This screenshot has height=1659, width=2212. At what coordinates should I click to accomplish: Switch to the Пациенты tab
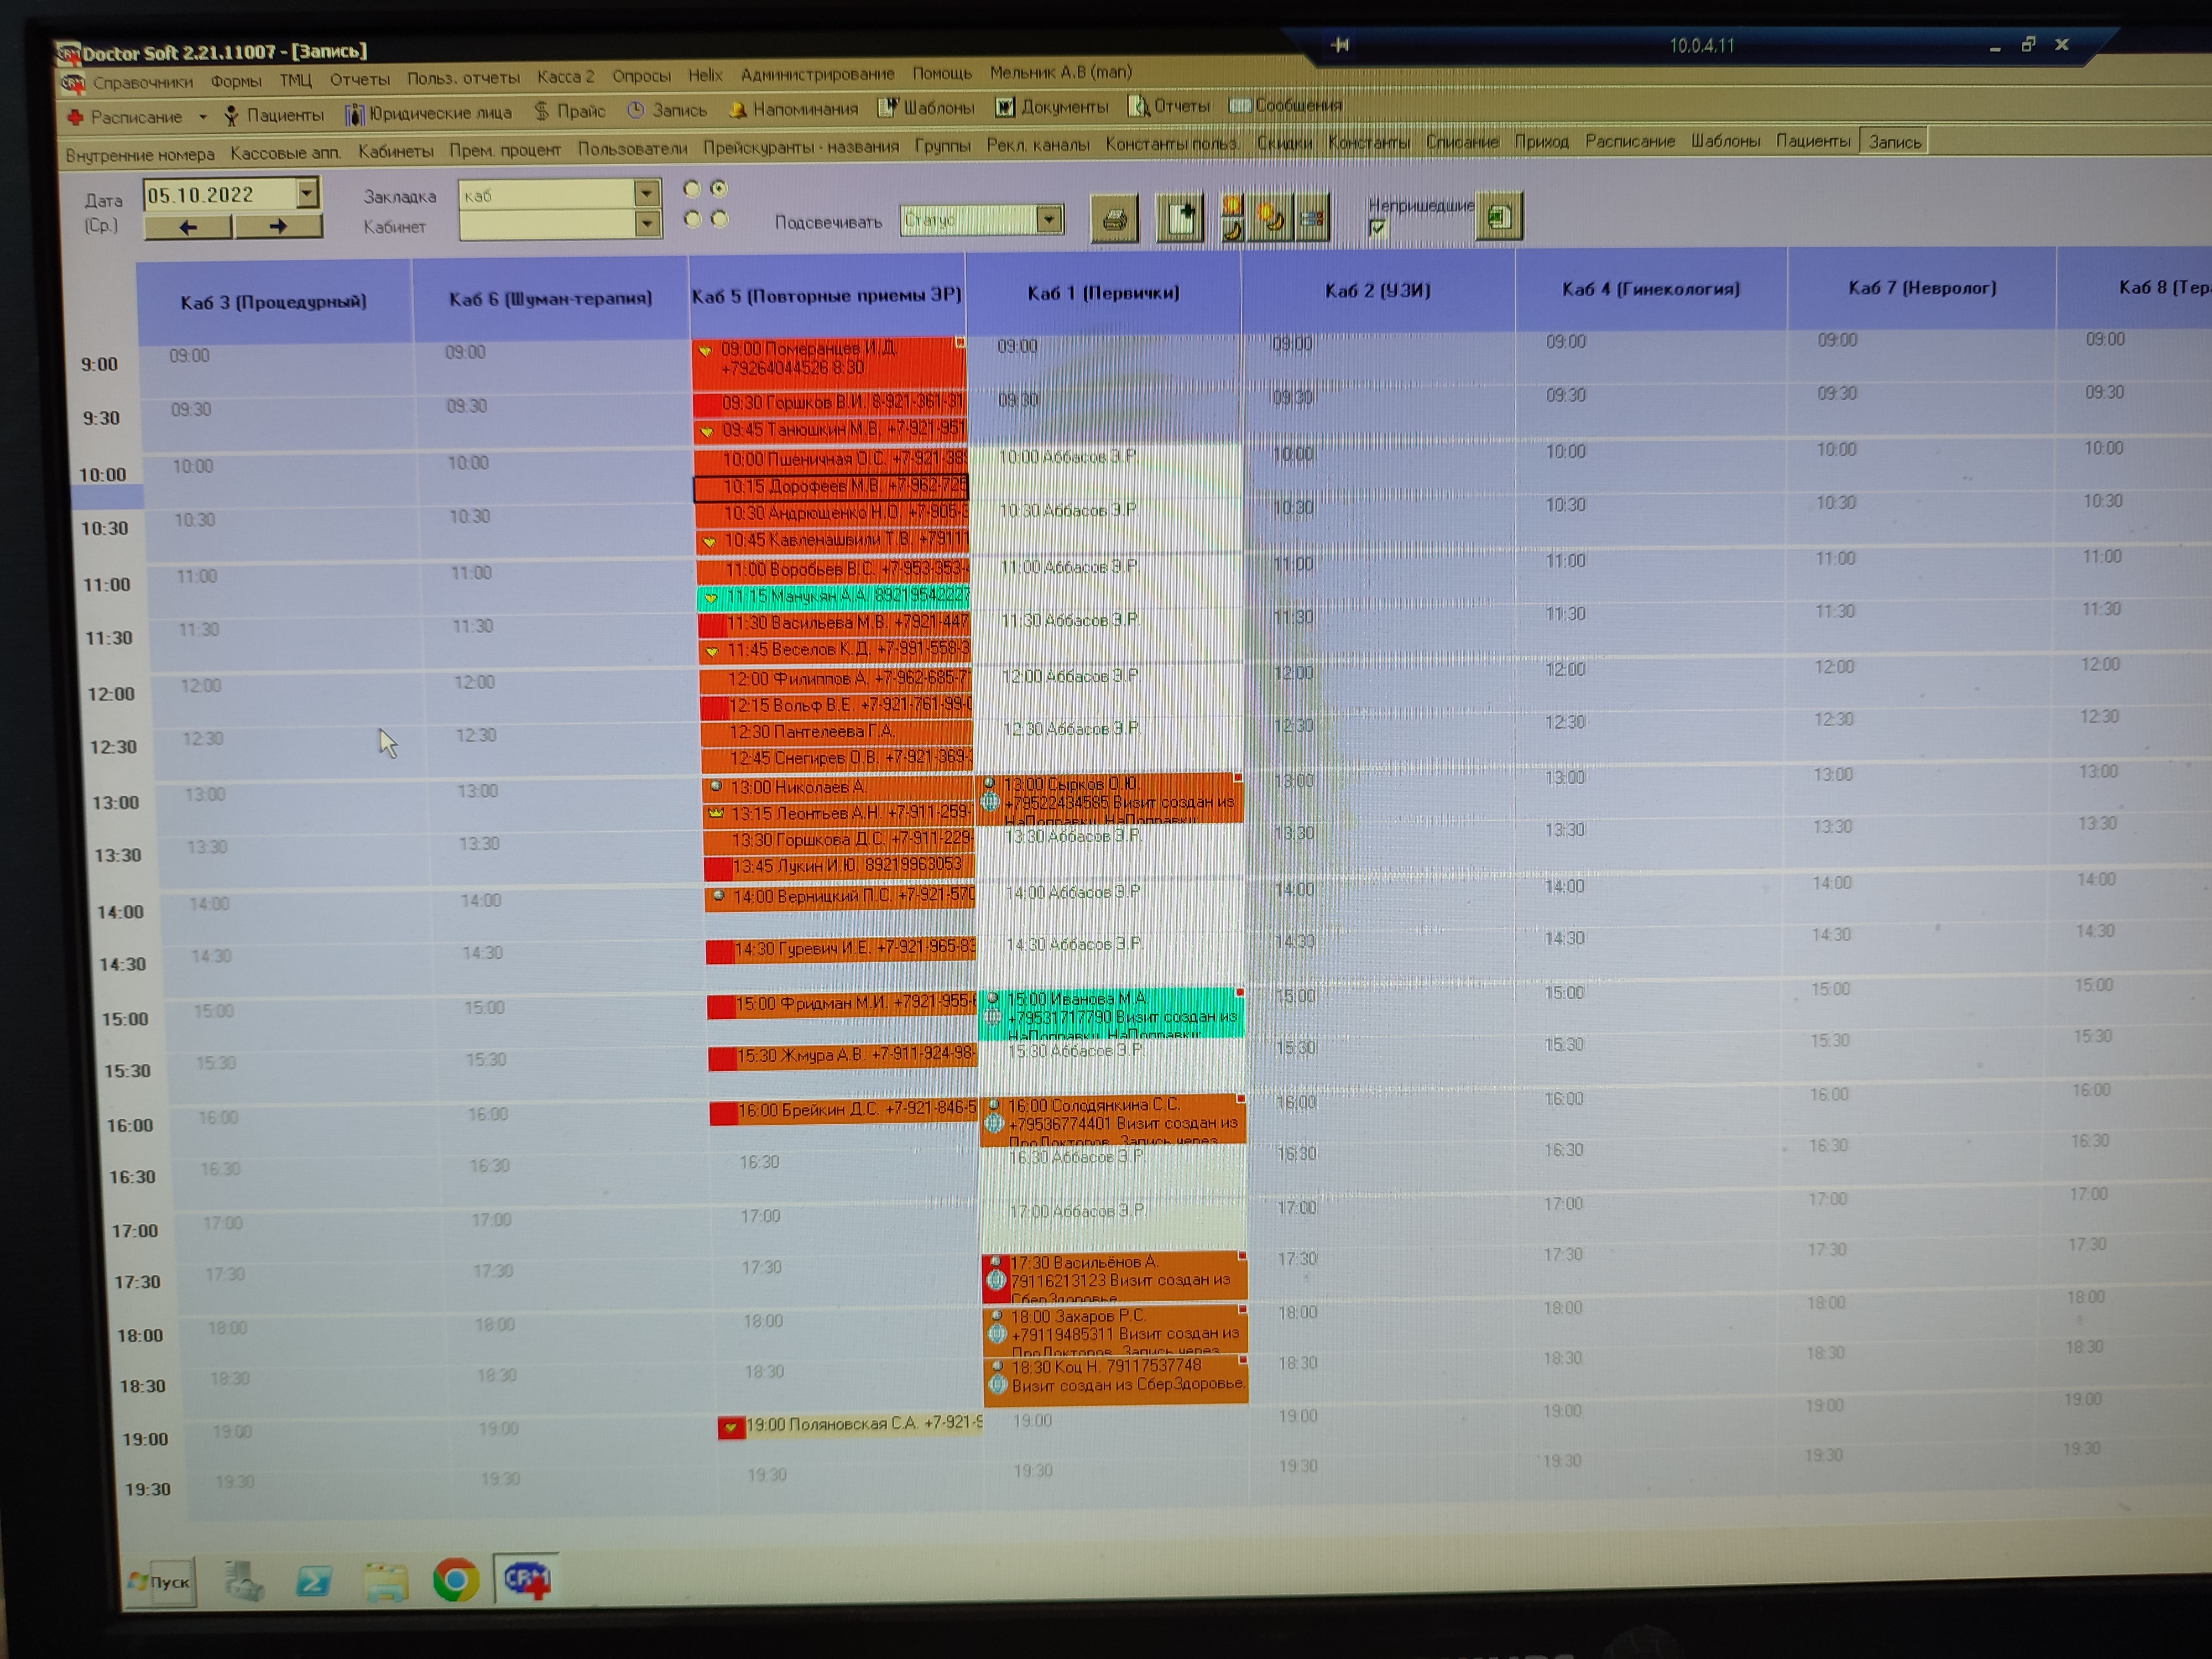click(1812, 141)
